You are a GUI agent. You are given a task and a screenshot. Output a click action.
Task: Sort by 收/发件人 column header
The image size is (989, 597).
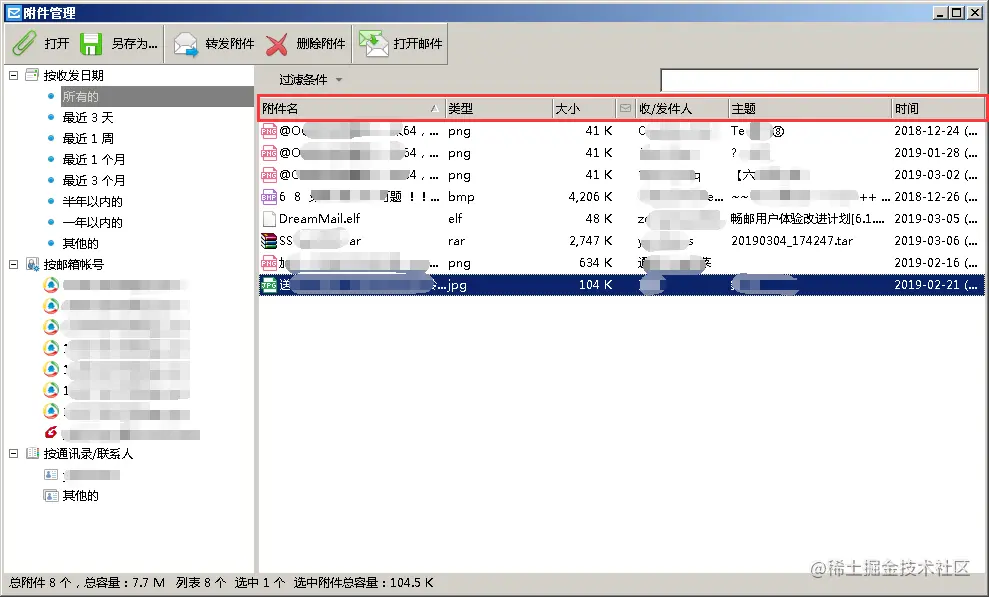[682, 108]
